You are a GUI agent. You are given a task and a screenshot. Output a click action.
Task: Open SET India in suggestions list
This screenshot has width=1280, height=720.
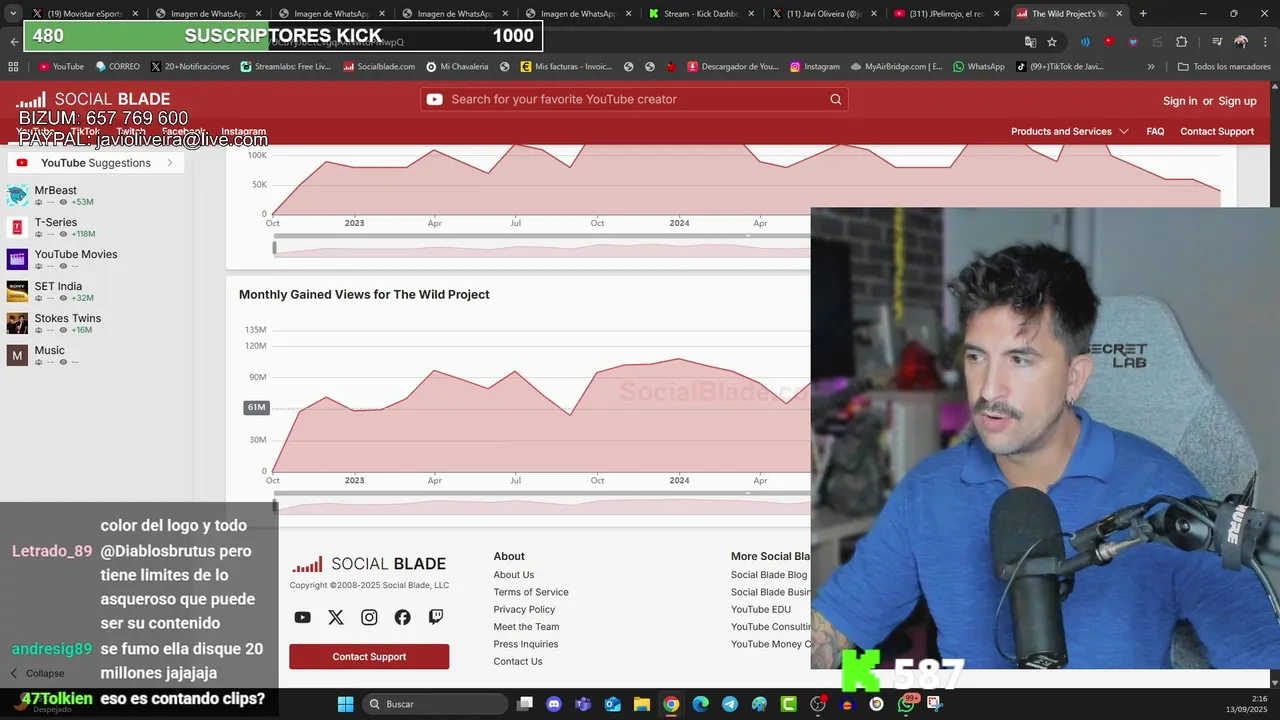click(x=58, y=286)
